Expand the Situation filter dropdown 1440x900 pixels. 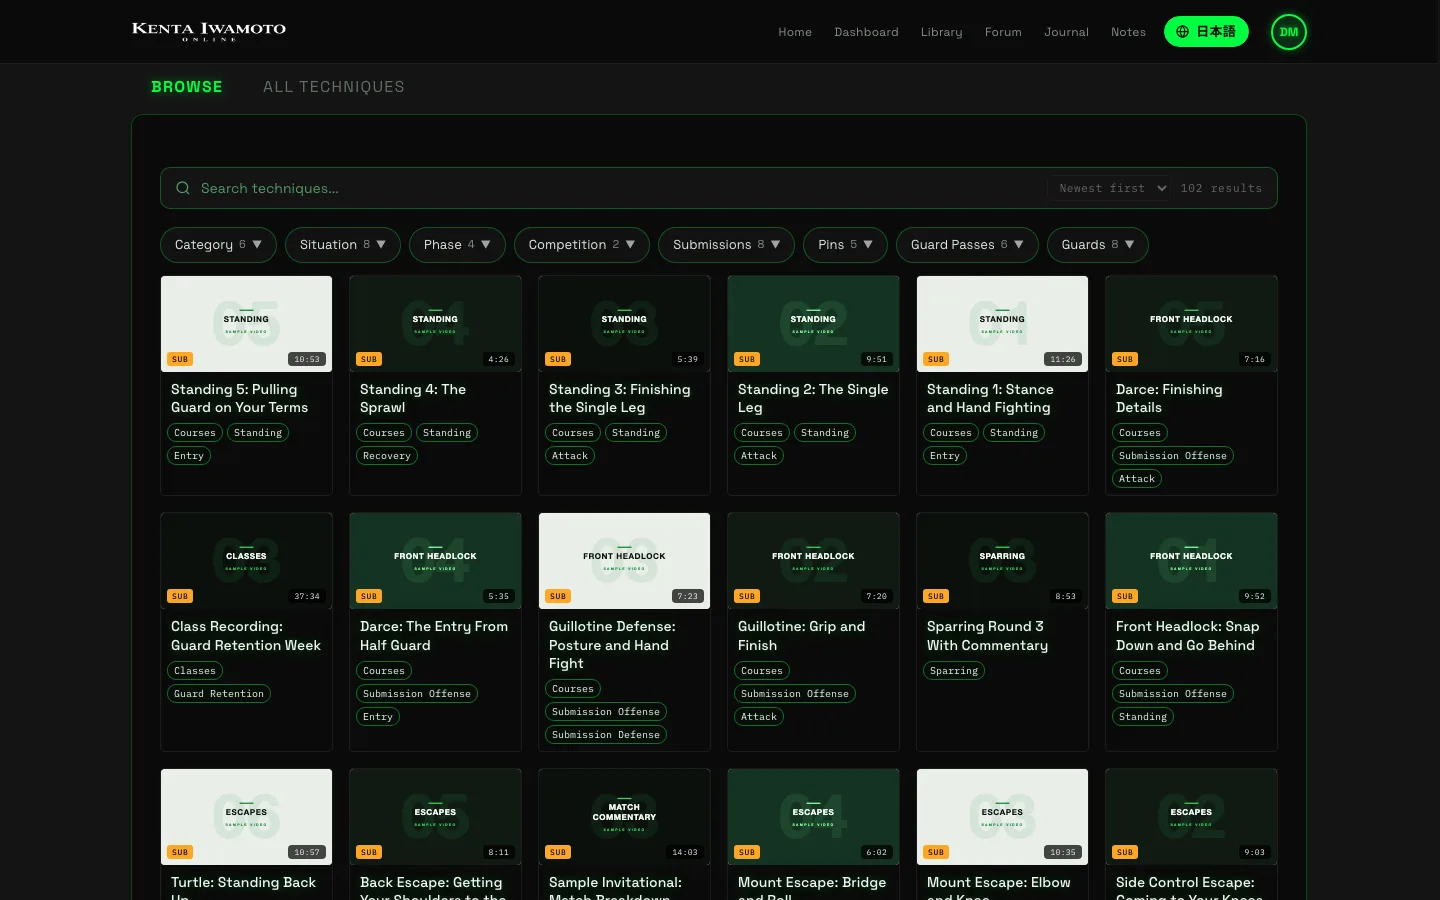click(x=343, y=245)
